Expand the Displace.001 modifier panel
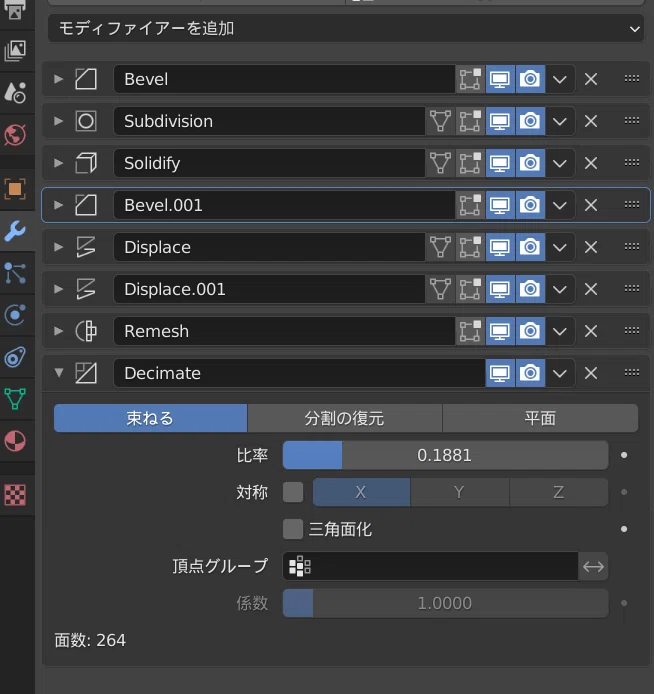This screenshot has width=654, height=694. pos(58,289)
